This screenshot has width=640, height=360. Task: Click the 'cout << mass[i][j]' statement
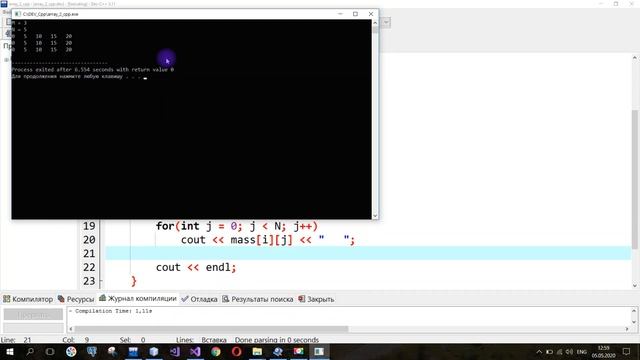[268, 240]
